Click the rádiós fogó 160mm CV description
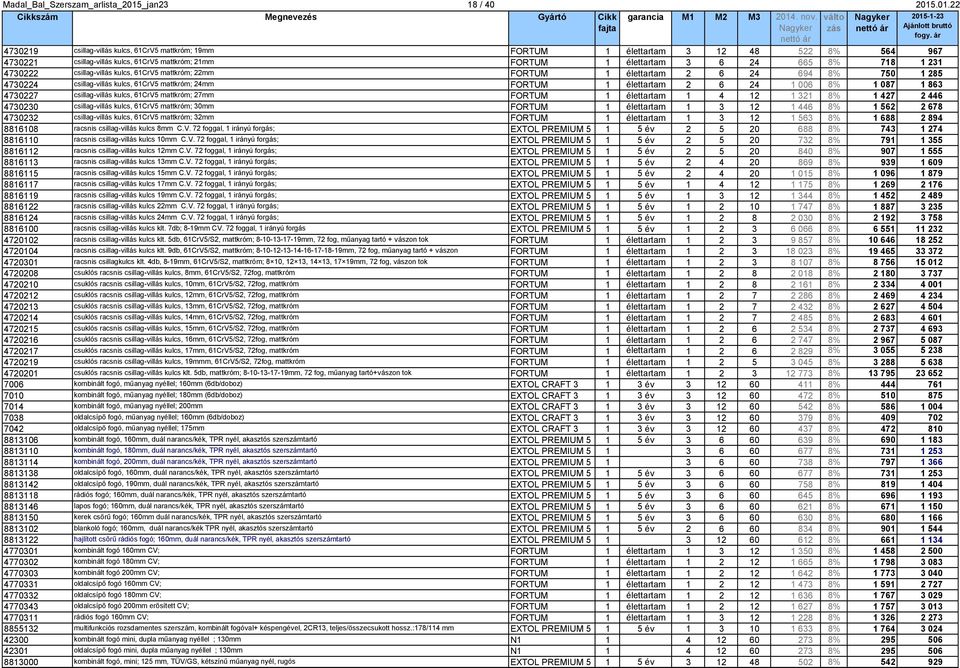The width and height of the screenshot is (960, 668). coord(111,617)
